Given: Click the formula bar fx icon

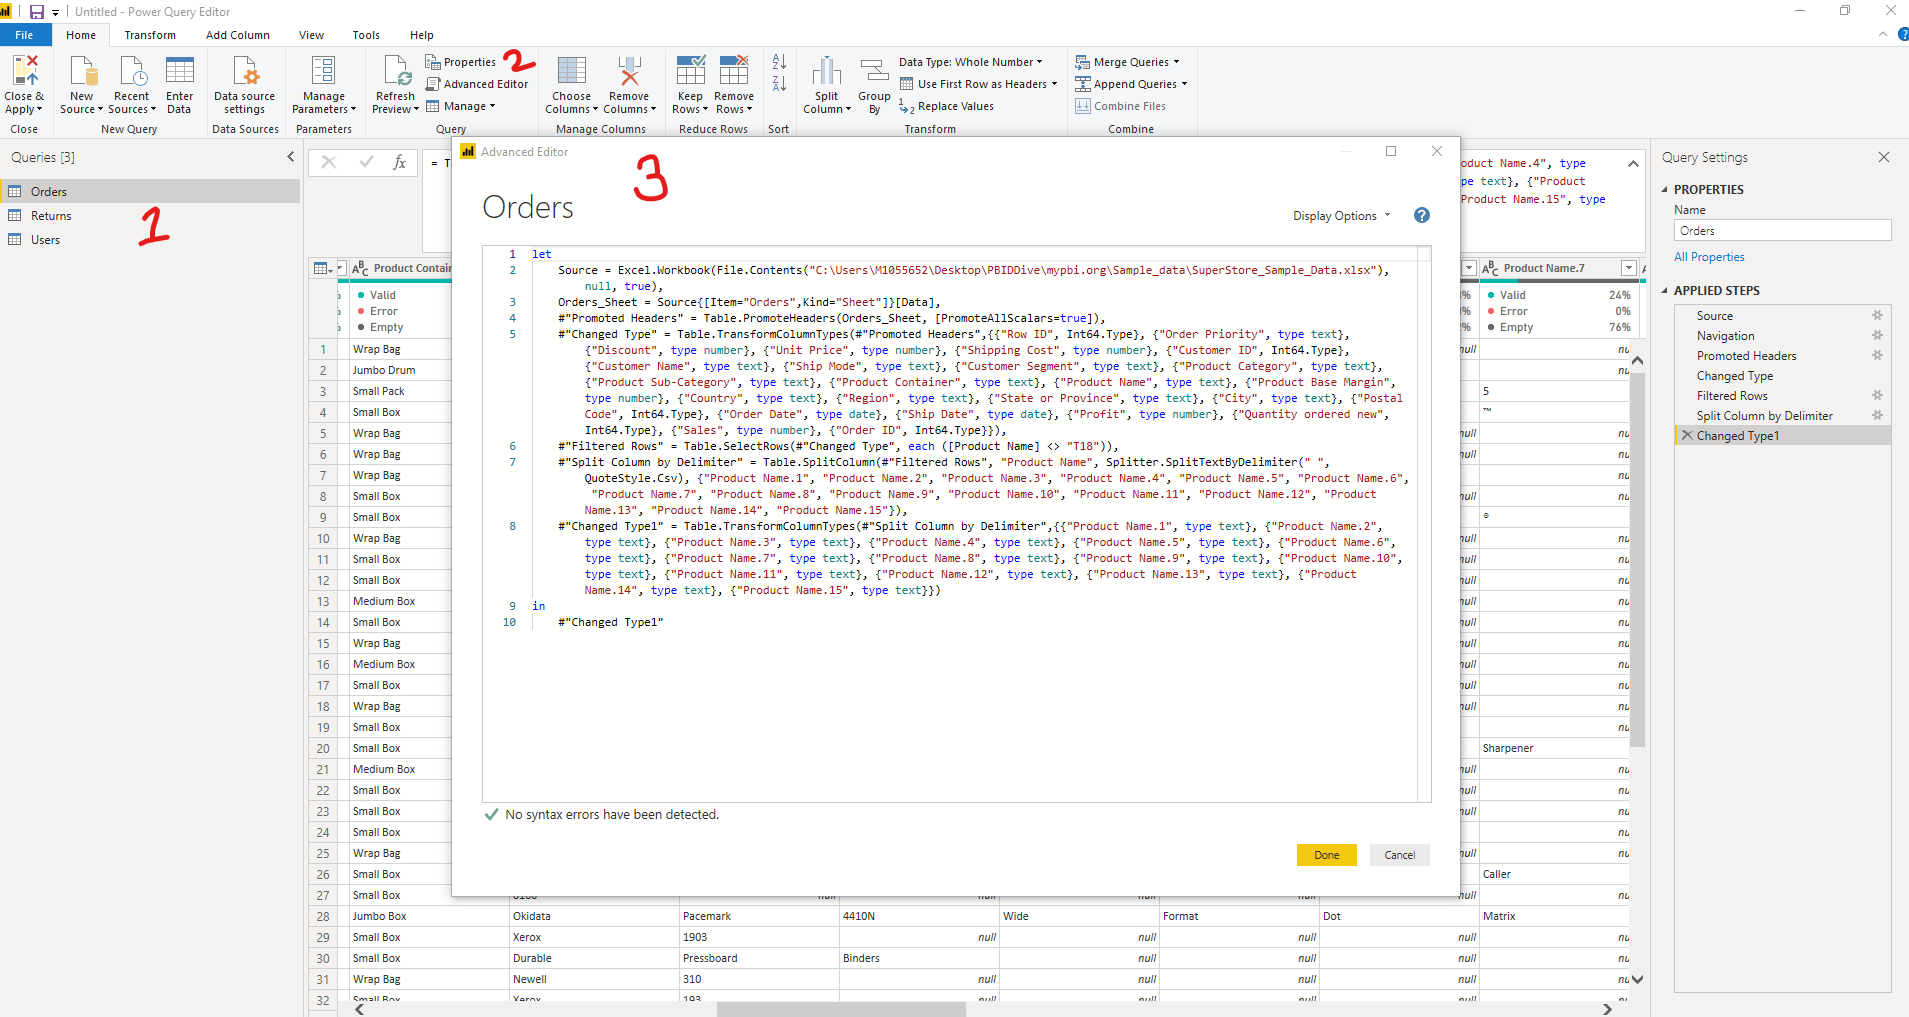Looking at the screenshot, I should [x=399, y=162].
